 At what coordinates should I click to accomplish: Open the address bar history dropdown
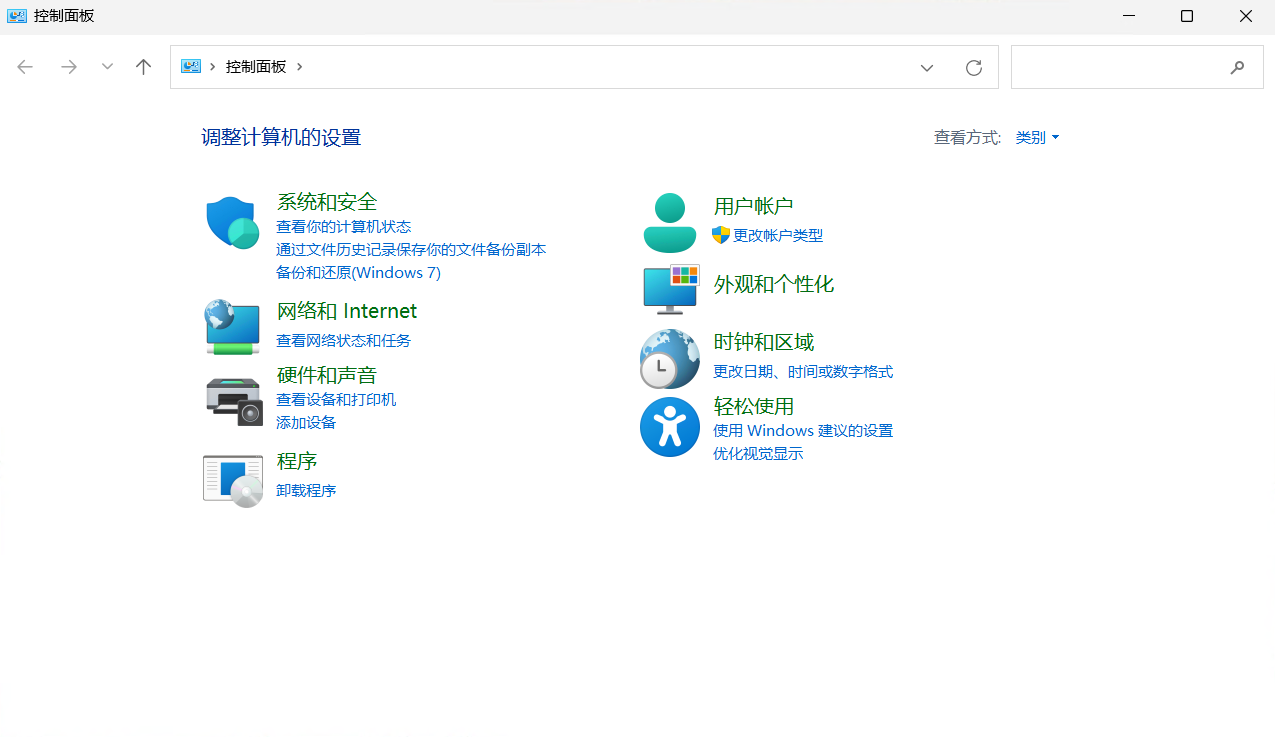coord(926,67)
